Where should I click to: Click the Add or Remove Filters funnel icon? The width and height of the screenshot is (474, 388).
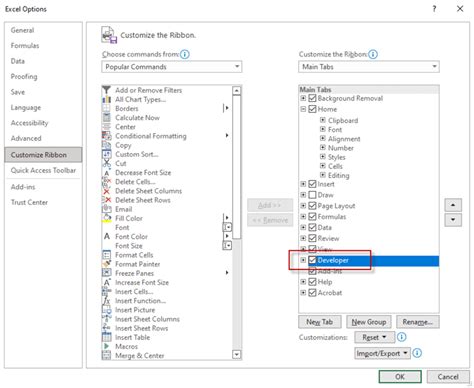106,90
